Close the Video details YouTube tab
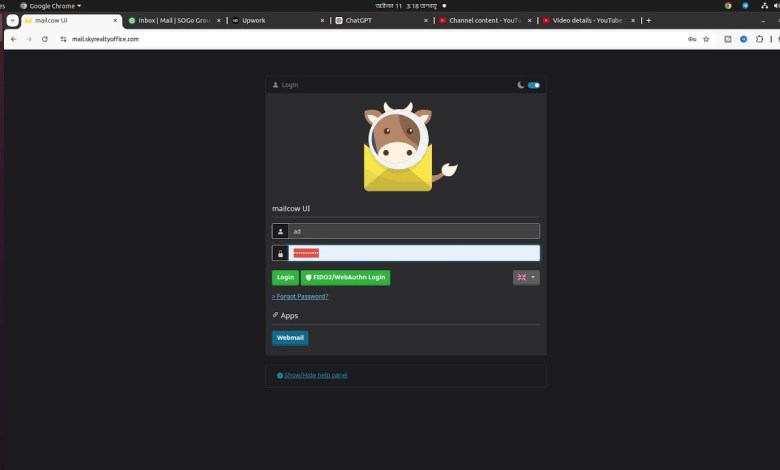 click(633, 20)
